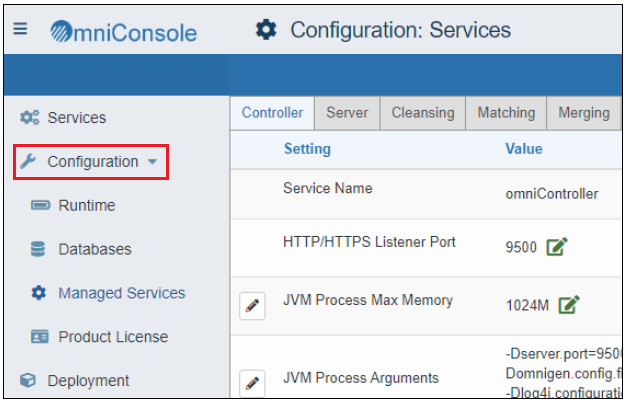
Task: Open the Matching tab
Action: coord(506,113)
